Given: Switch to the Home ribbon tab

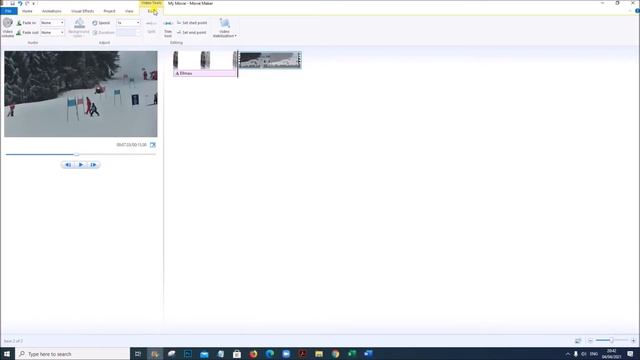Looking at the screenshot, I should point(27,11).
